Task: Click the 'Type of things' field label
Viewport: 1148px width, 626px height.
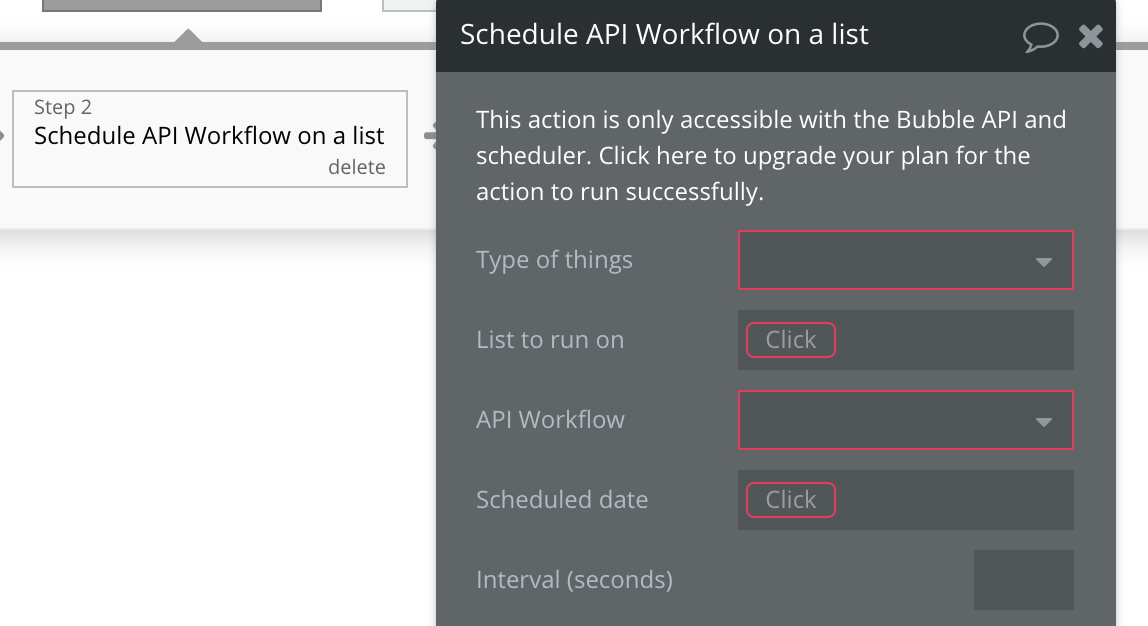Action: click(x=554, y=260)
